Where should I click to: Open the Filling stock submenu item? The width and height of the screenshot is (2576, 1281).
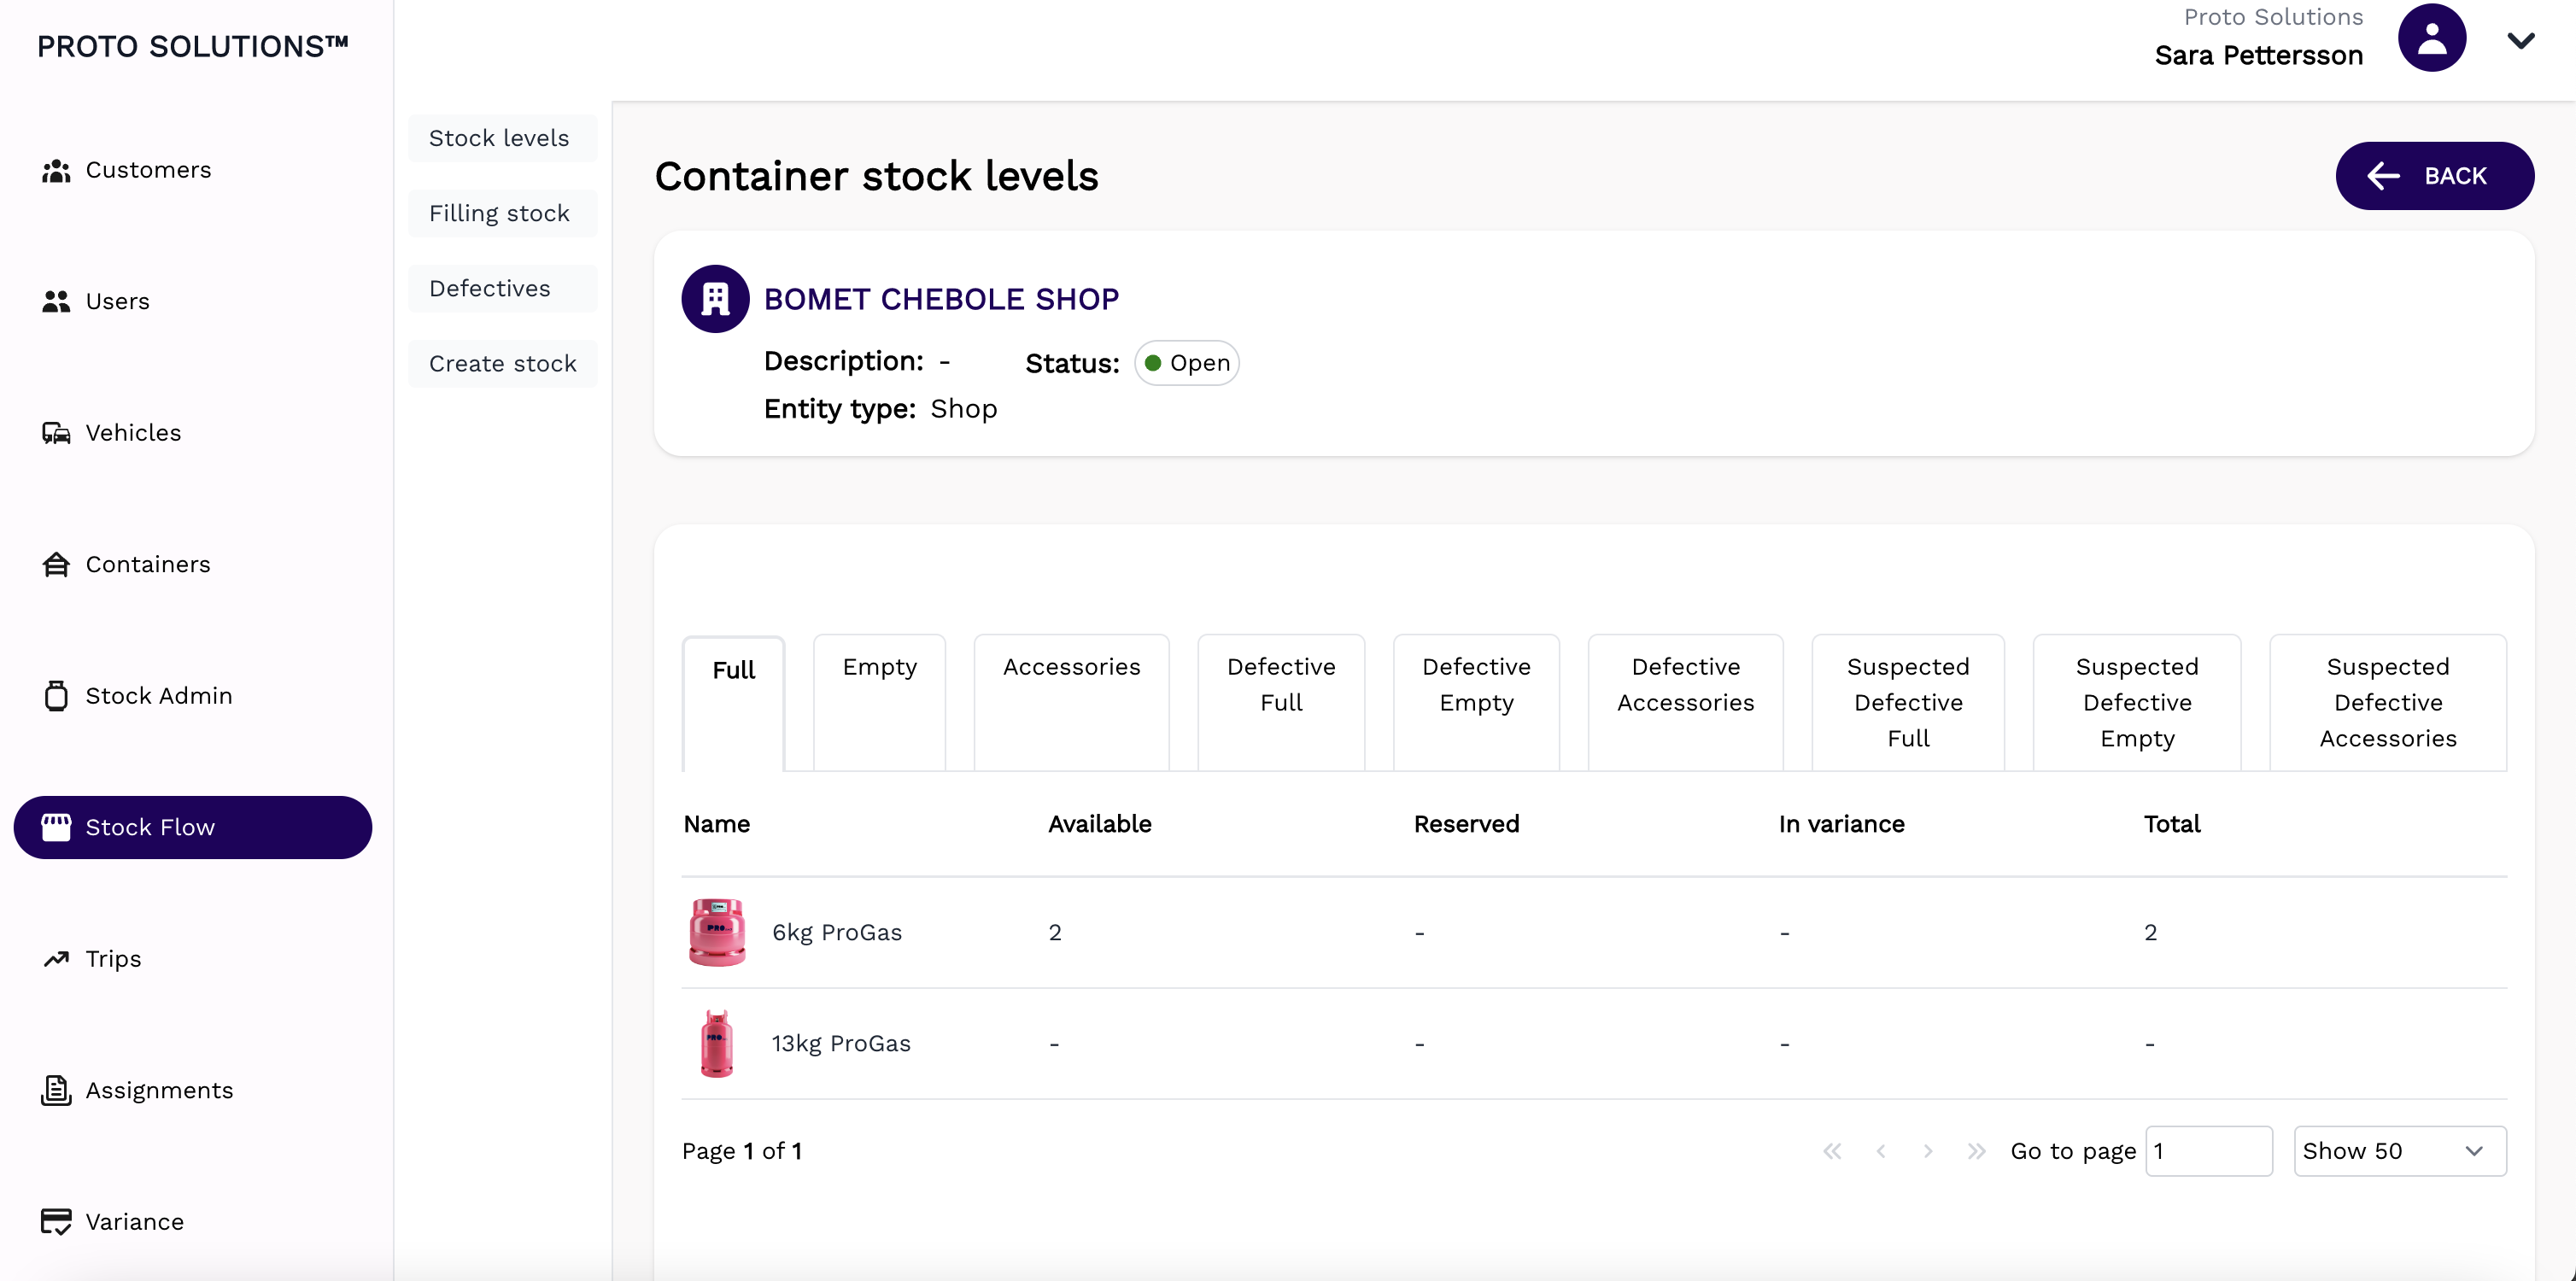[x=502, y=213]
